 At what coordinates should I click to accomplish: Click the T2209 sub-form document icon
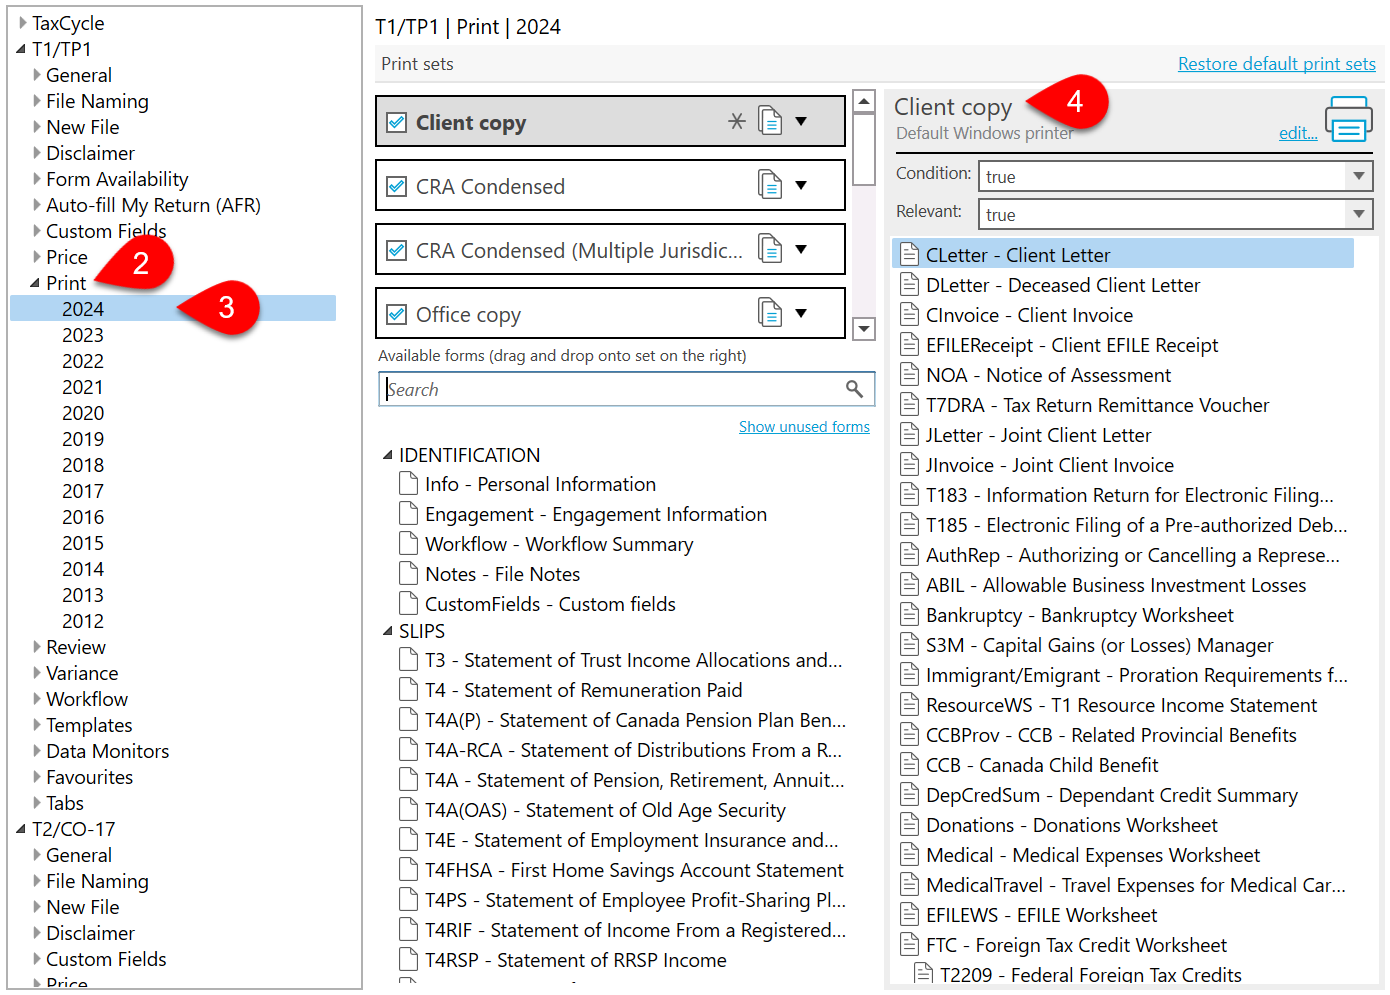[923, 974]
